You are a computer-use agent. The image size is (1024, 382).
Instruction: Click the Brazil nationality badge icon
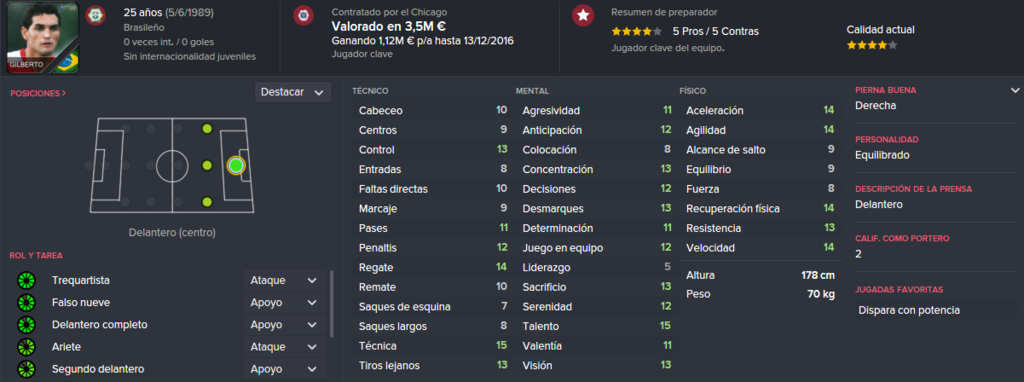tap(96, 14)
